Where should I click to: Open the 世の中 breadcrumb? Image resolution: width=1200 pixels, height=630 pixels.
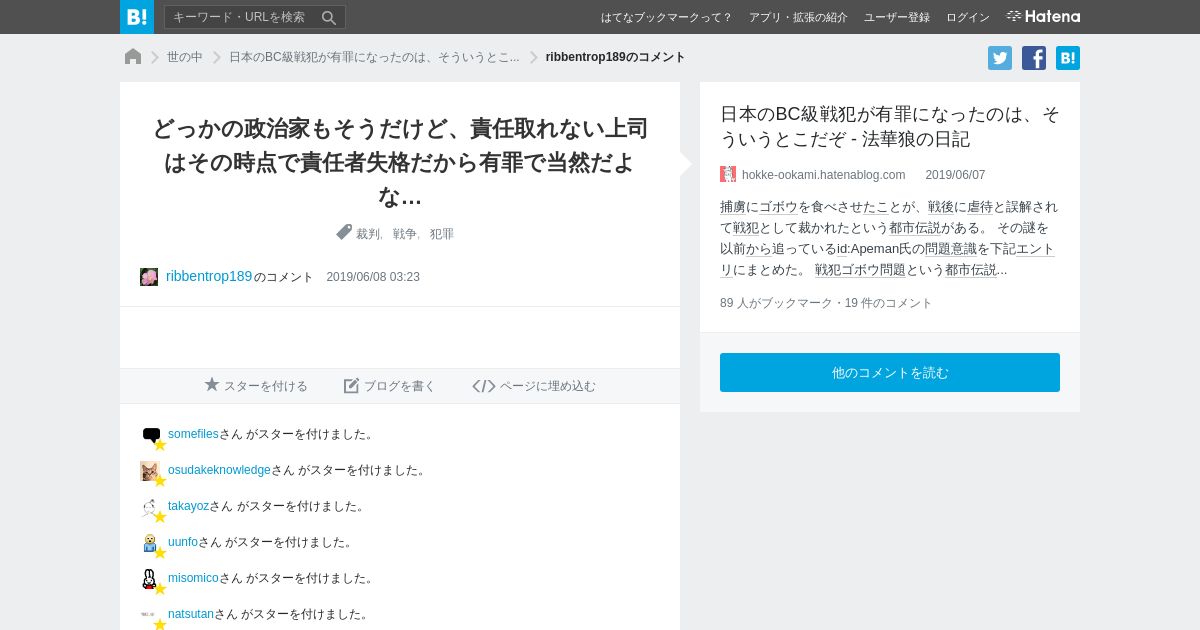(x=185, y=57)
